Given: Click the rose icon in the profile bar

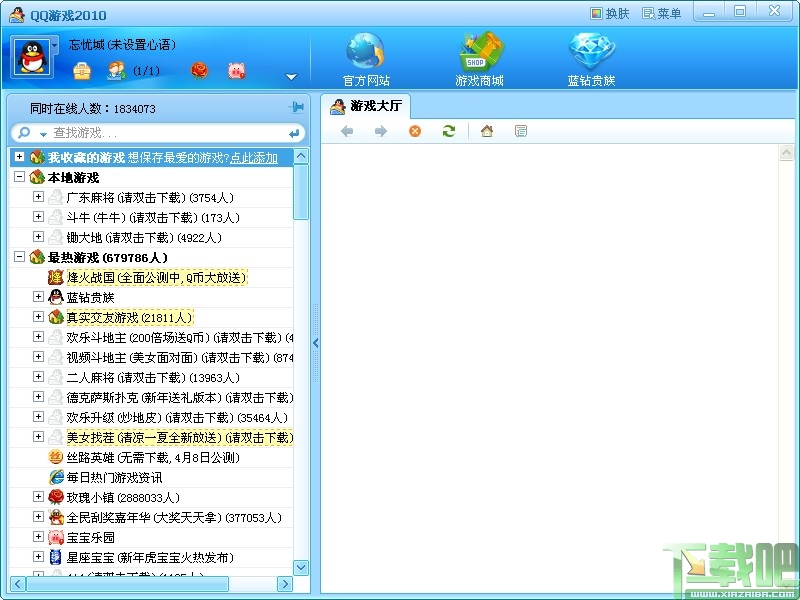Looking at the screenshot, I should coord(199,70).
